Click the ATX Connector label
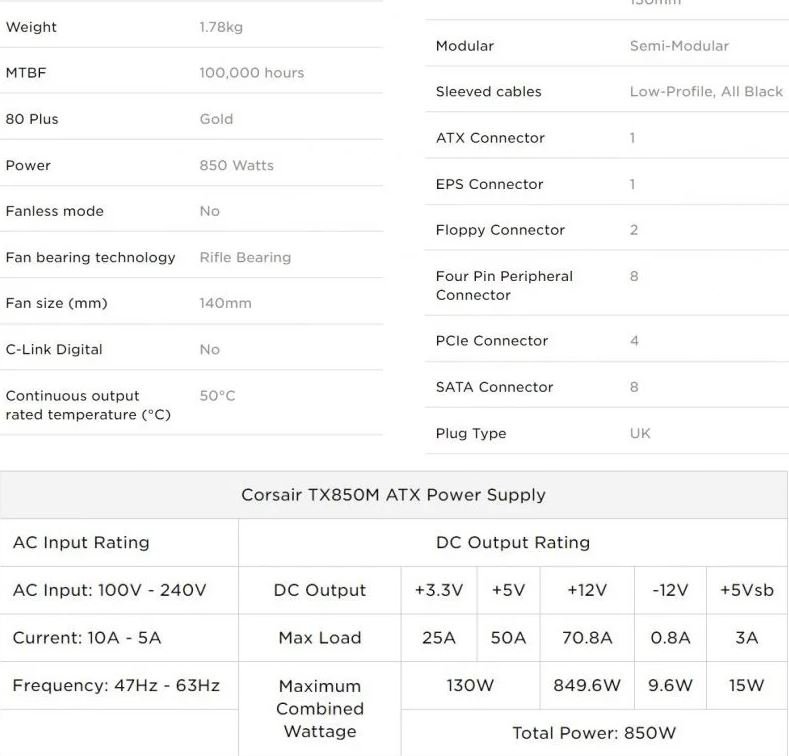The width and height of the screenshot is (789, 756). 490,138
